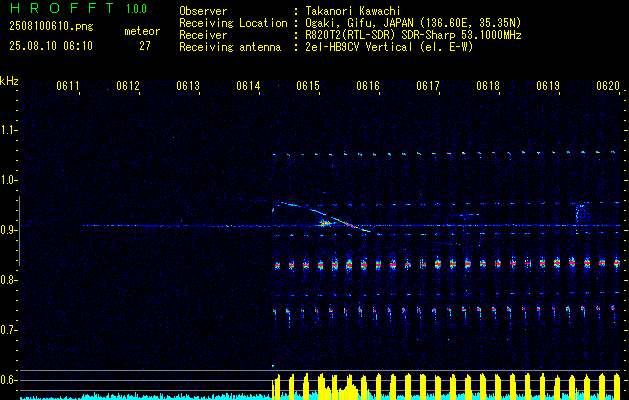This screenshot has width=629, height=400.
Task: Click the 0616 time marker
Action: tap(368, 85)
